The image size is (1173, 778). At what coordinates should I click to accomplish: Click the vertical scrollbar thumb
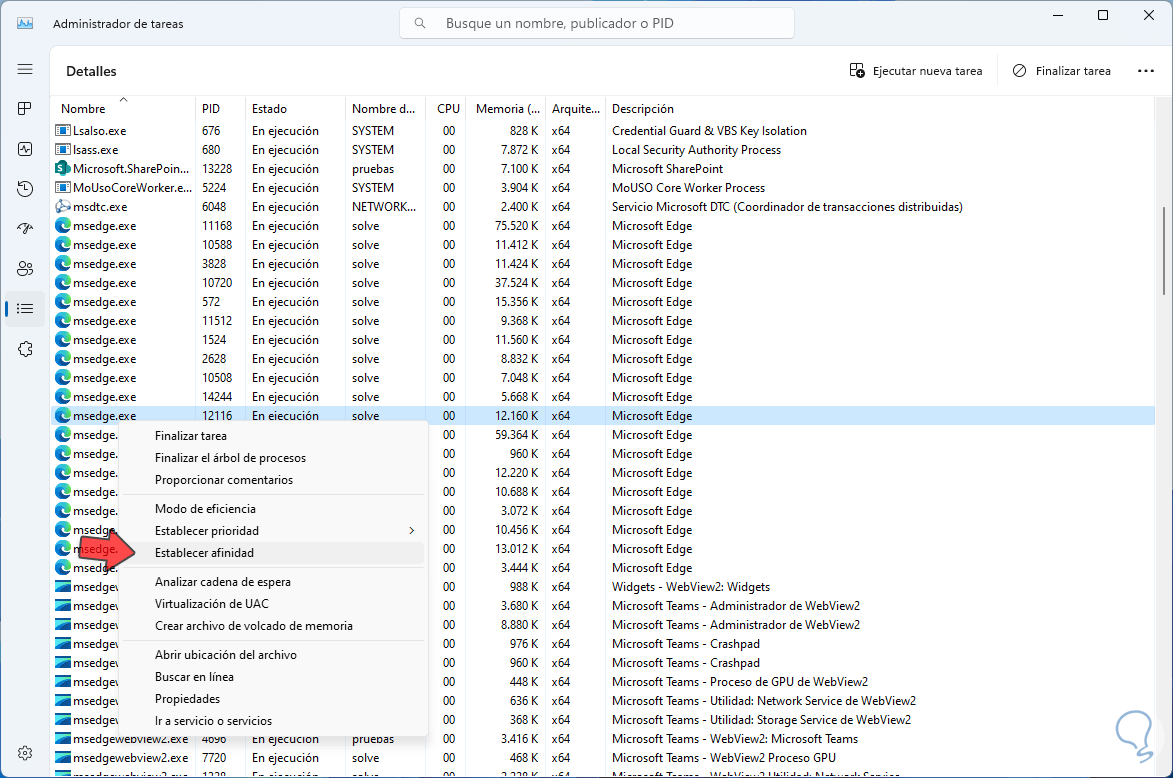coord(1163,251)
